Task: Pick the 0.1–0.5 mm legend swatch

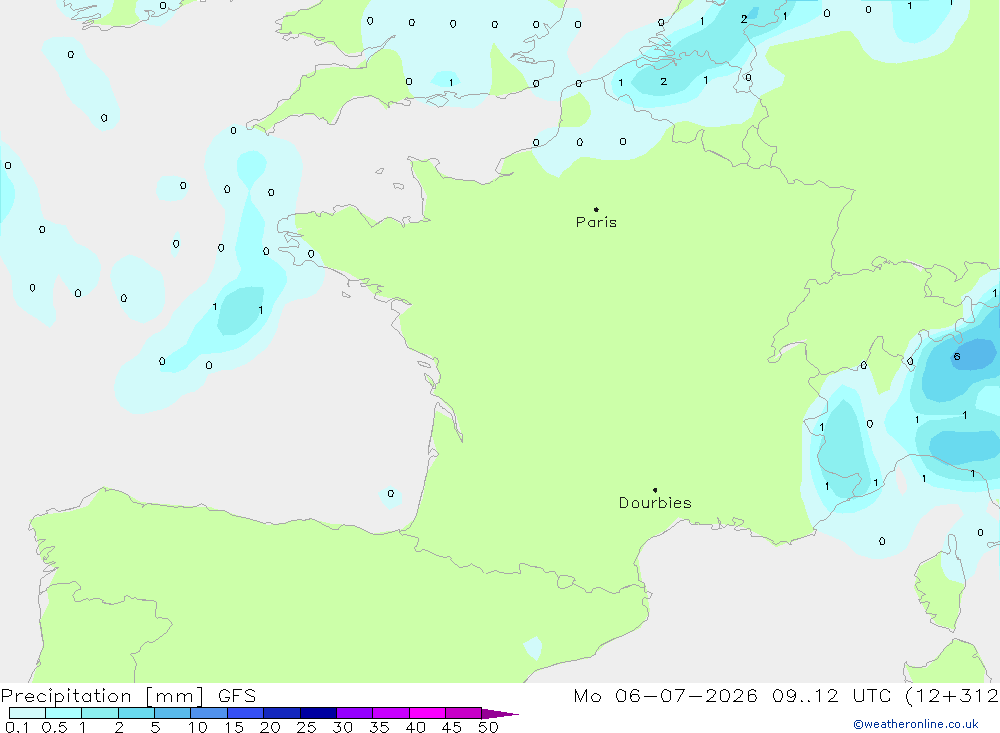Action: (27, 713)
